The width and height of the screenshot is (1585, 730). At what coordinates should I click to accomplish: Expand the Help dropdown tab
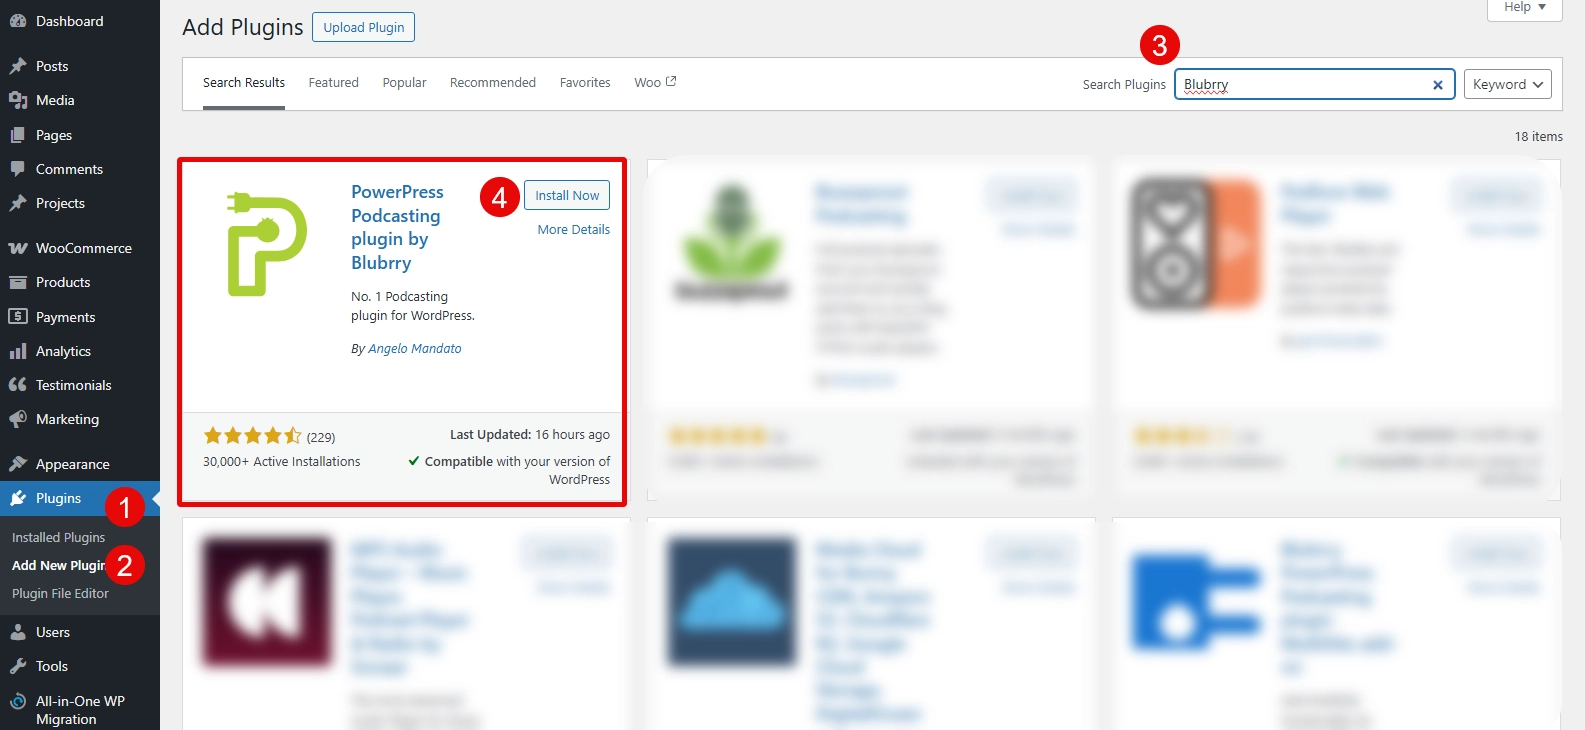(x=1525, y=8)
